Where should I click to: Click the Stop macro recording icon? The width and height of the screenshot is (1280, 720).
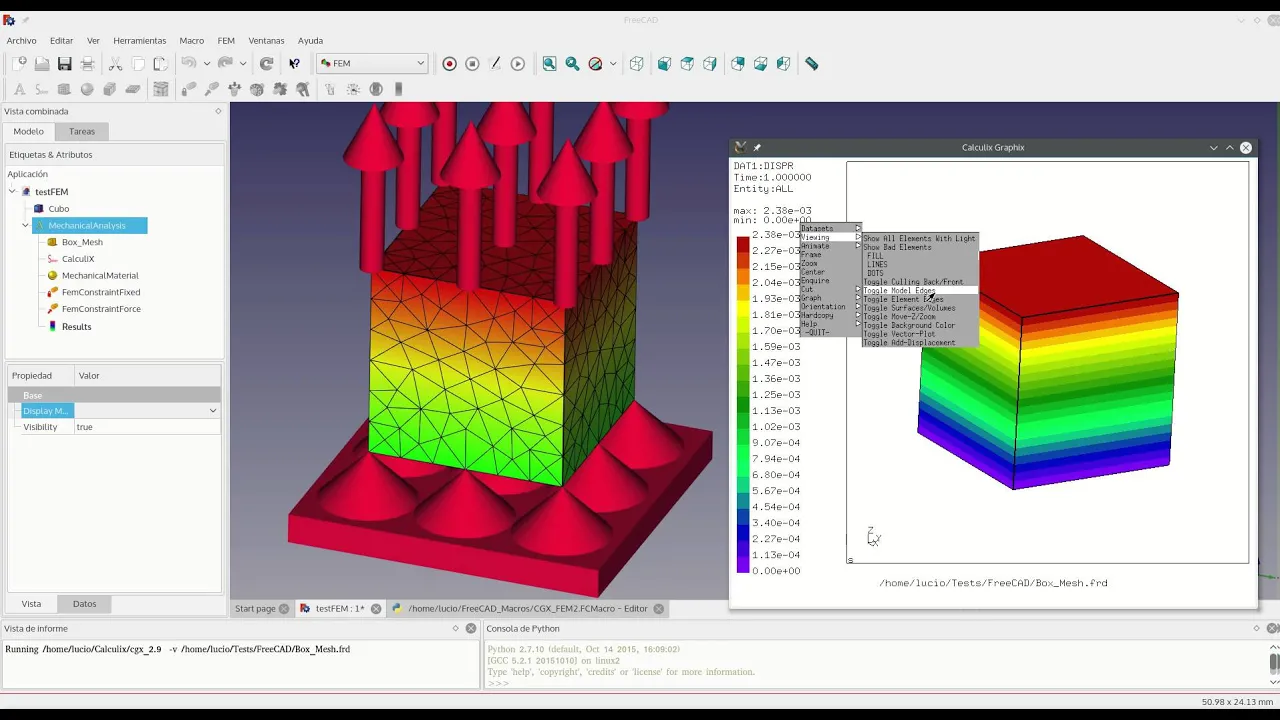click(472, 63)
